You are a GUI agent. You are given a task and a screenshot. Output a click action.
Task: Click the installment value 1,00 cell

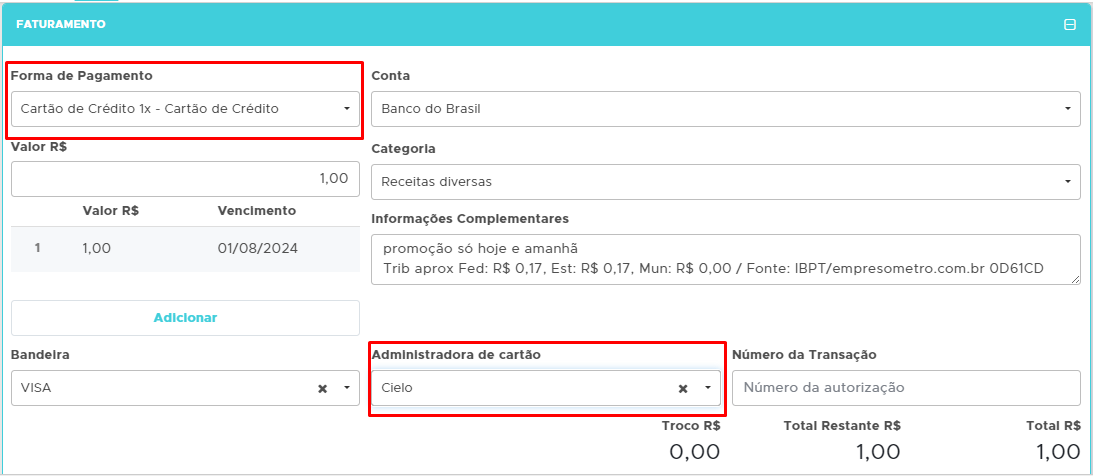pyautogui.click(x=97, y=248)
